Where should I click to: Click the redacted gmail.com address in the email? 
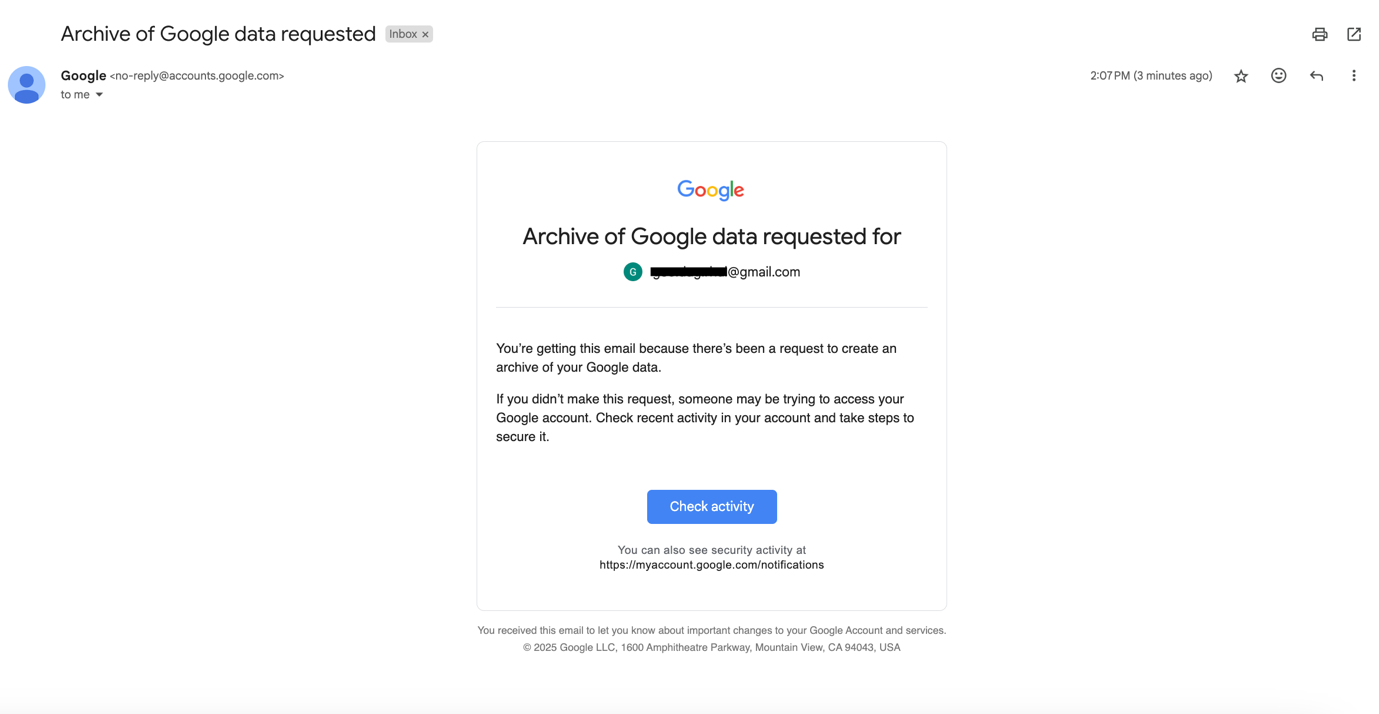725,272
